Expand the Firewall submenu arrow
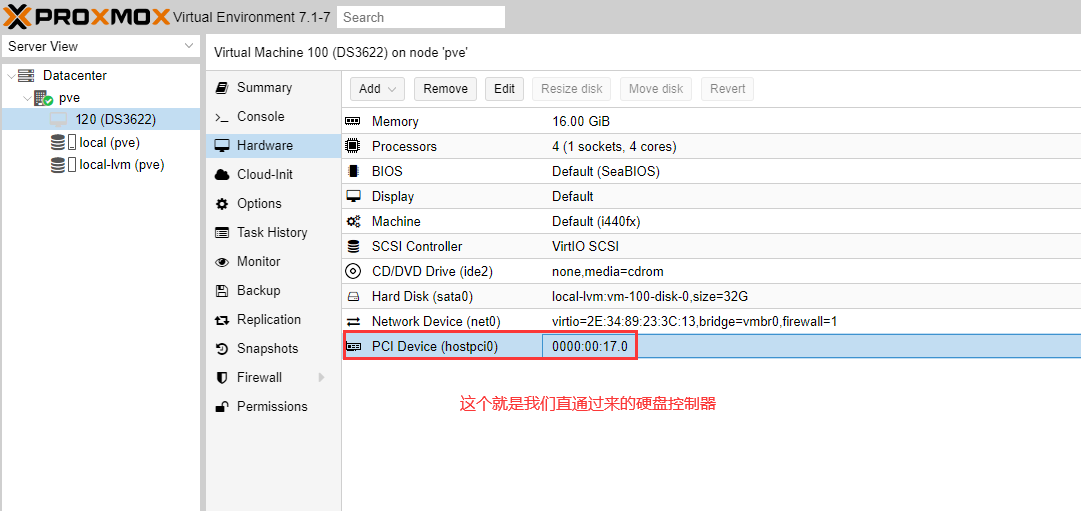This screenshot has width=1081, height=511. [x=321, y=378]
